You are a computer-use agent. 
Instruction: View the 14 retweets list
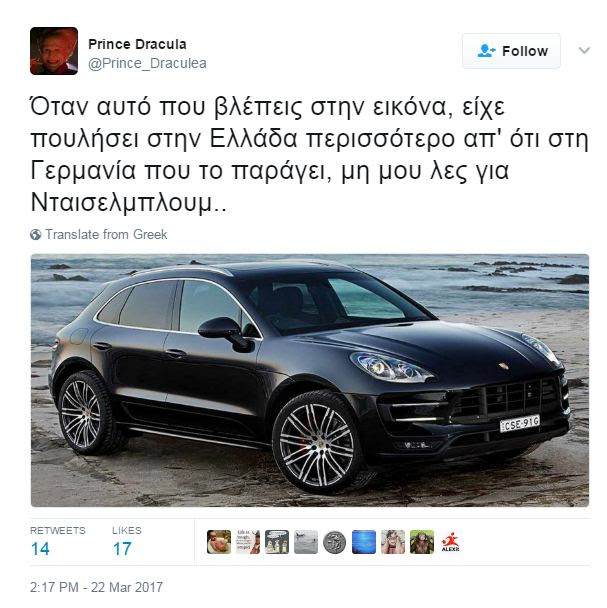click(x=57, y=542)
